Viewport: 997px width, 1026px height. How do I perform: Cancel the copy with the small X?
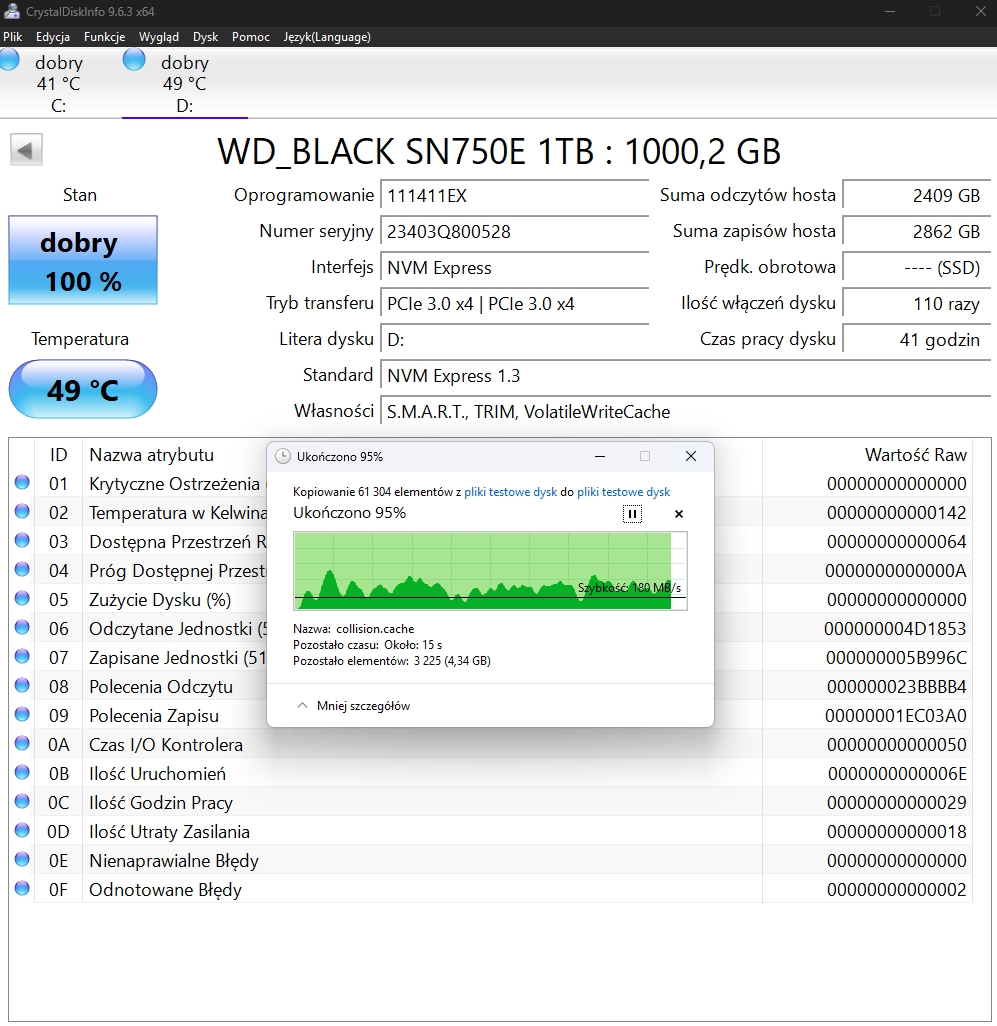click(x=679, y=514)
